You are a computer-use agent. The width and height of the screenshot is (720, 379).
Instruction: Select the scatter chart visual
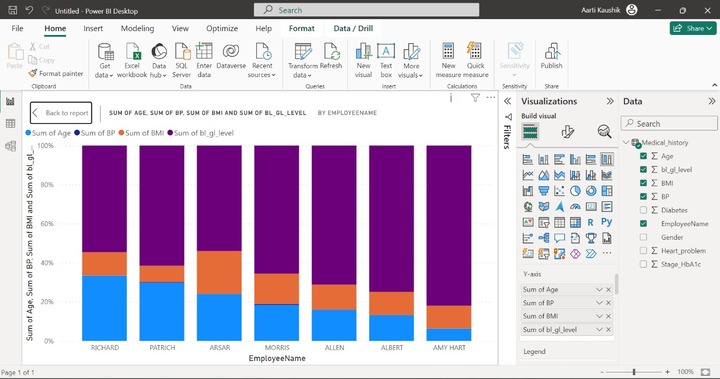tap(559, 191)
